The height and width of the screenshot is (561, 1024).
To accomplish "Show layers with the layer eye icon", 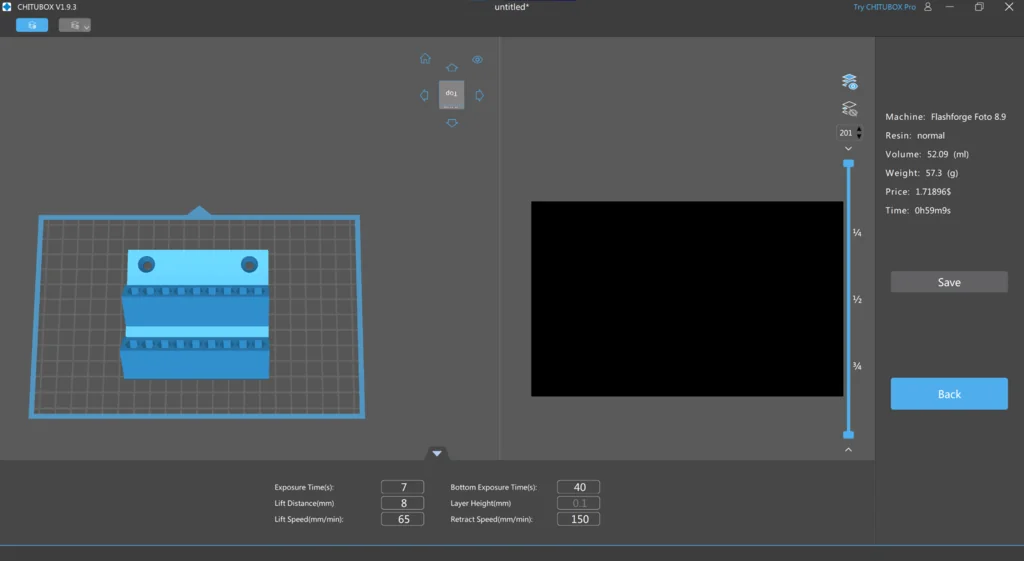I will (849, 82).
